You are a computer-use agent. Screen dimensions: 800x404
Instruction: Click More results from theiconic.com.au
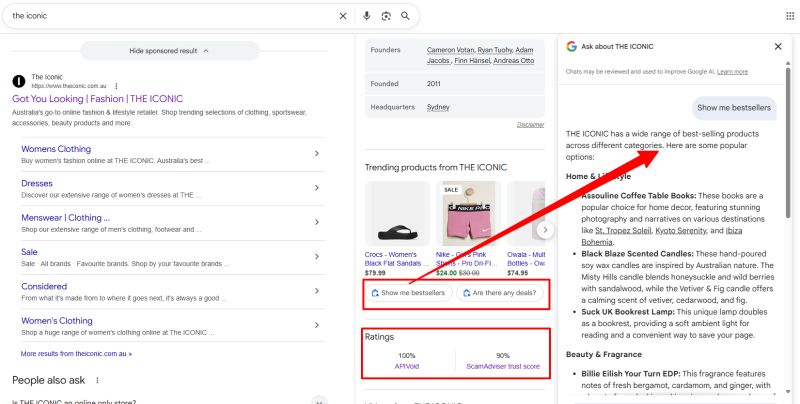[x=76, y=354]
